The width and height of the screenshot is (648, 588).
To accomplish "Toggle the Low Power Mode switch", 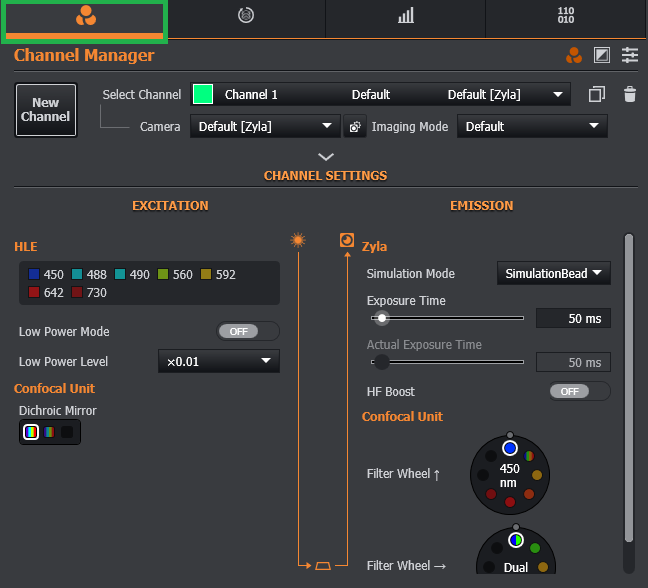I will pyautogui.click(x=247, y=331).
